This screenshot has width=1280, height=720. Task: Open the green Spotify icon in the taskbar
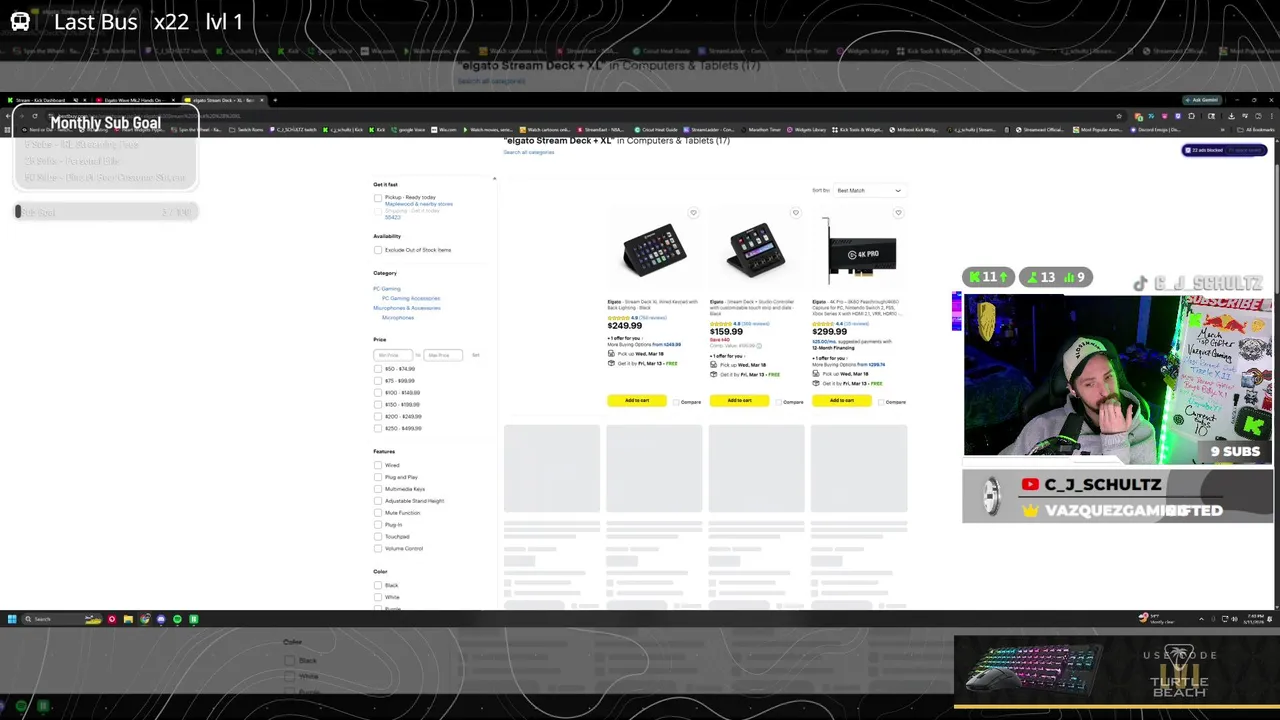(177, 619)
